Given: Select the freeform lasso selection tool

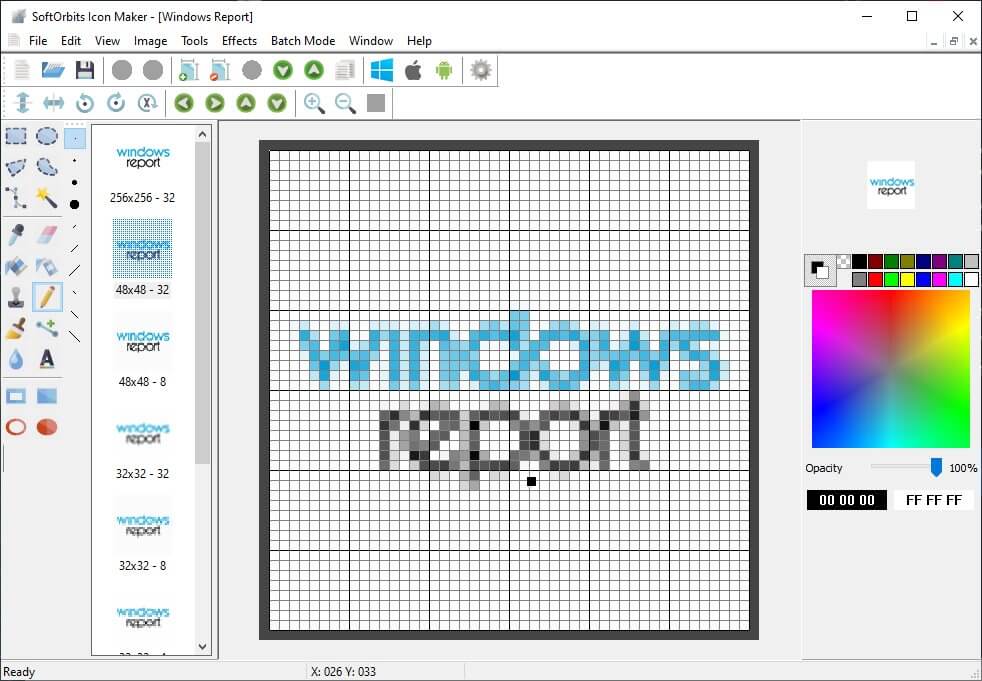Looking at the screenshot, I should pyautogui.click(x=47, y=167).
